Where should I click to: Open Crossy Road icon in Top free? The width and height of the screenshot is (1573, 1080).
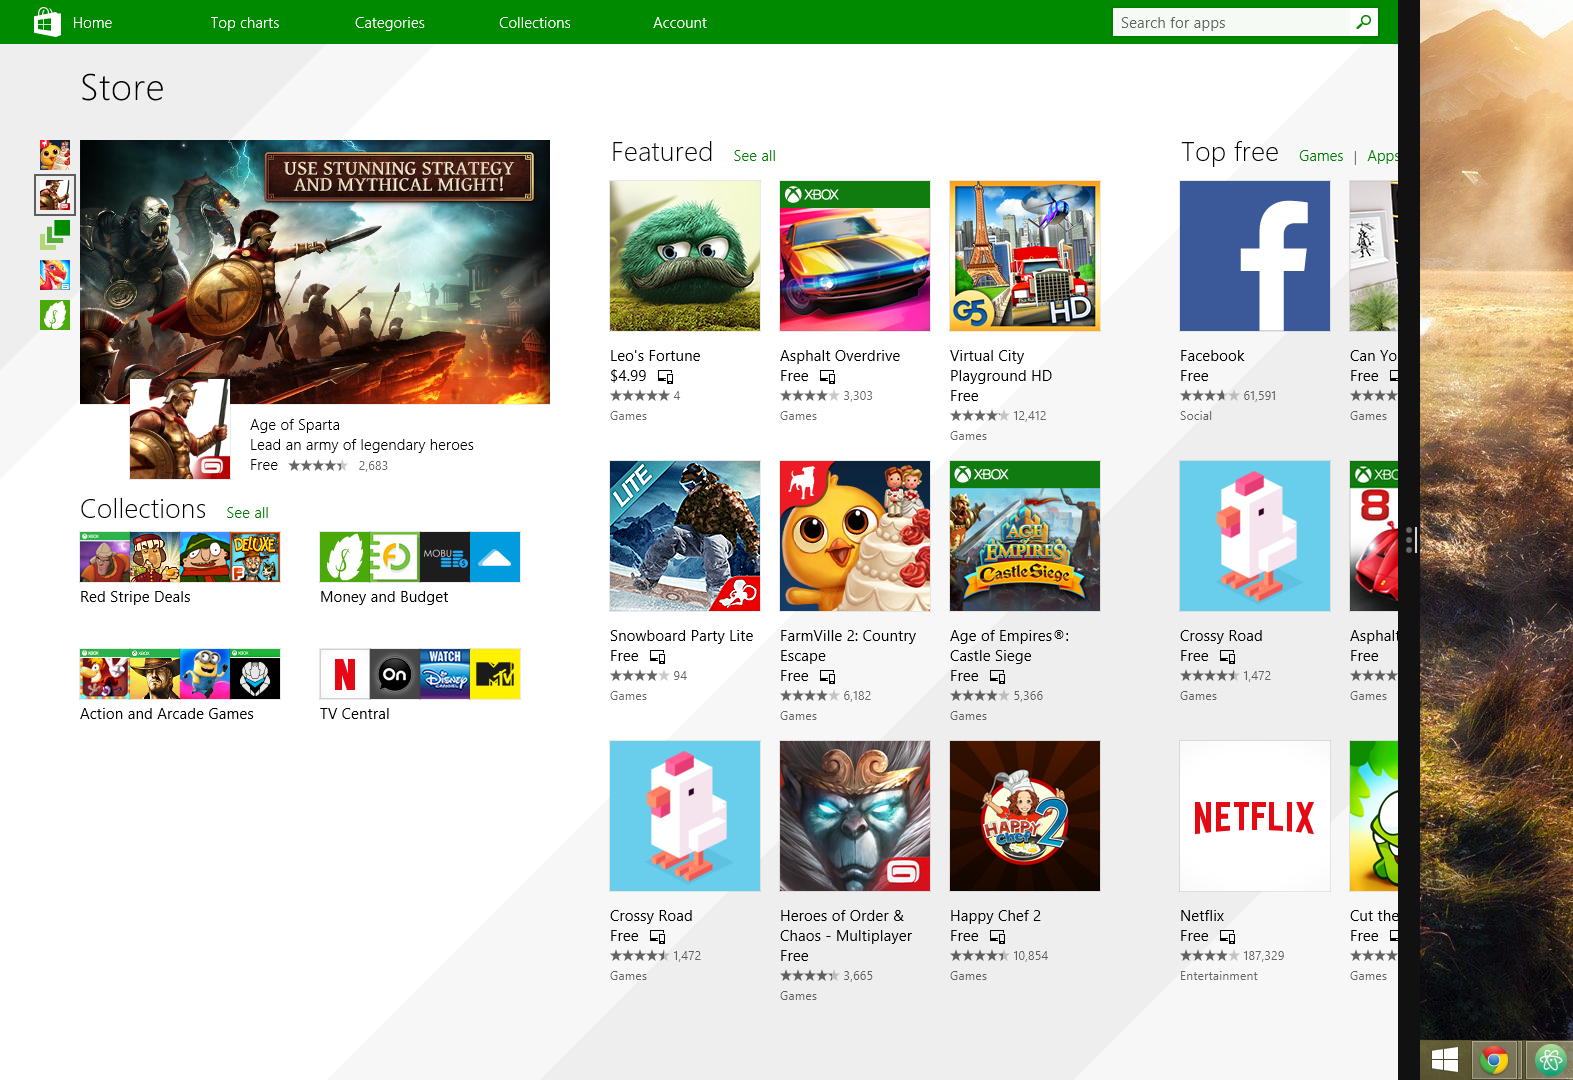[1255, 536]
